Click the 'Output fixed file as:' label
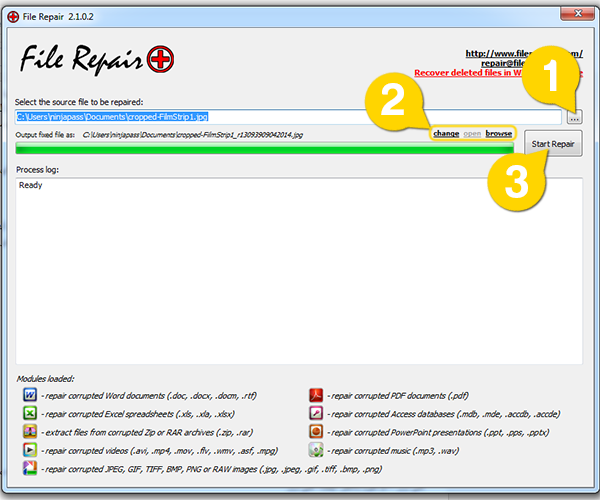The width and height of the screenshot is (600, 500). point(45,135)
